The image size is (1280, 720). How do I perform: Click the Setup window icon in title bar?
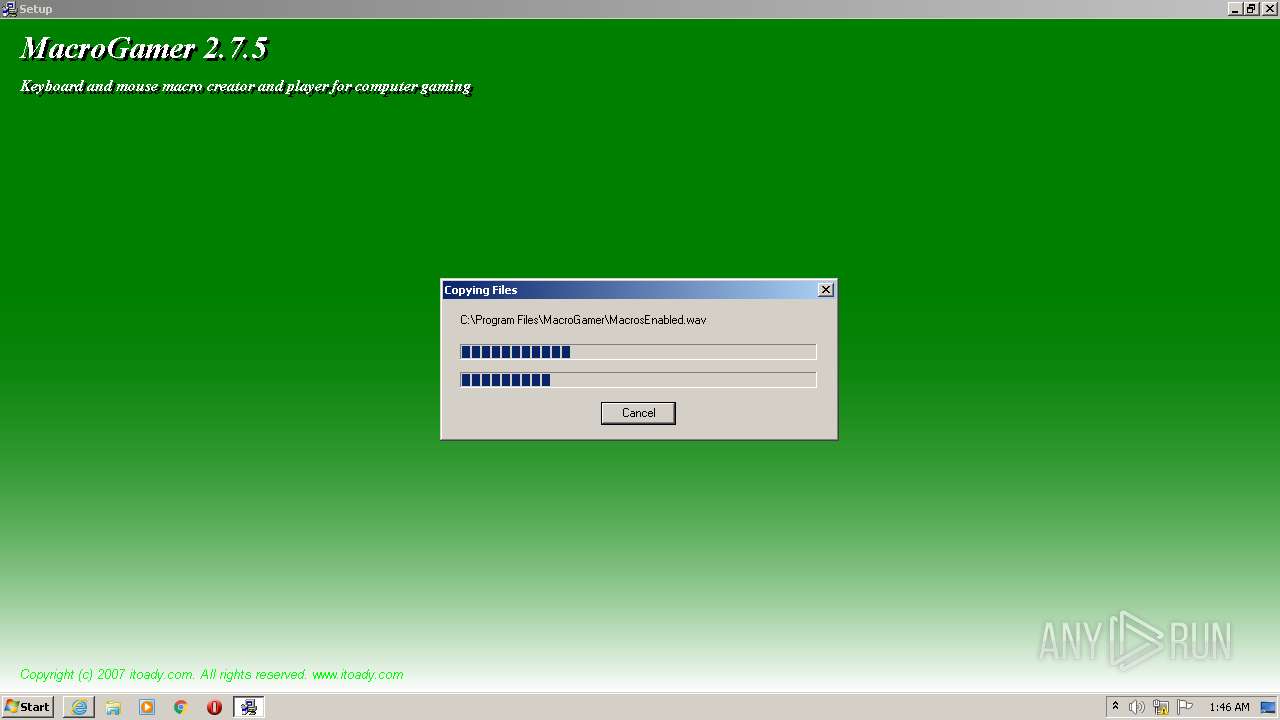pos(9,8)
